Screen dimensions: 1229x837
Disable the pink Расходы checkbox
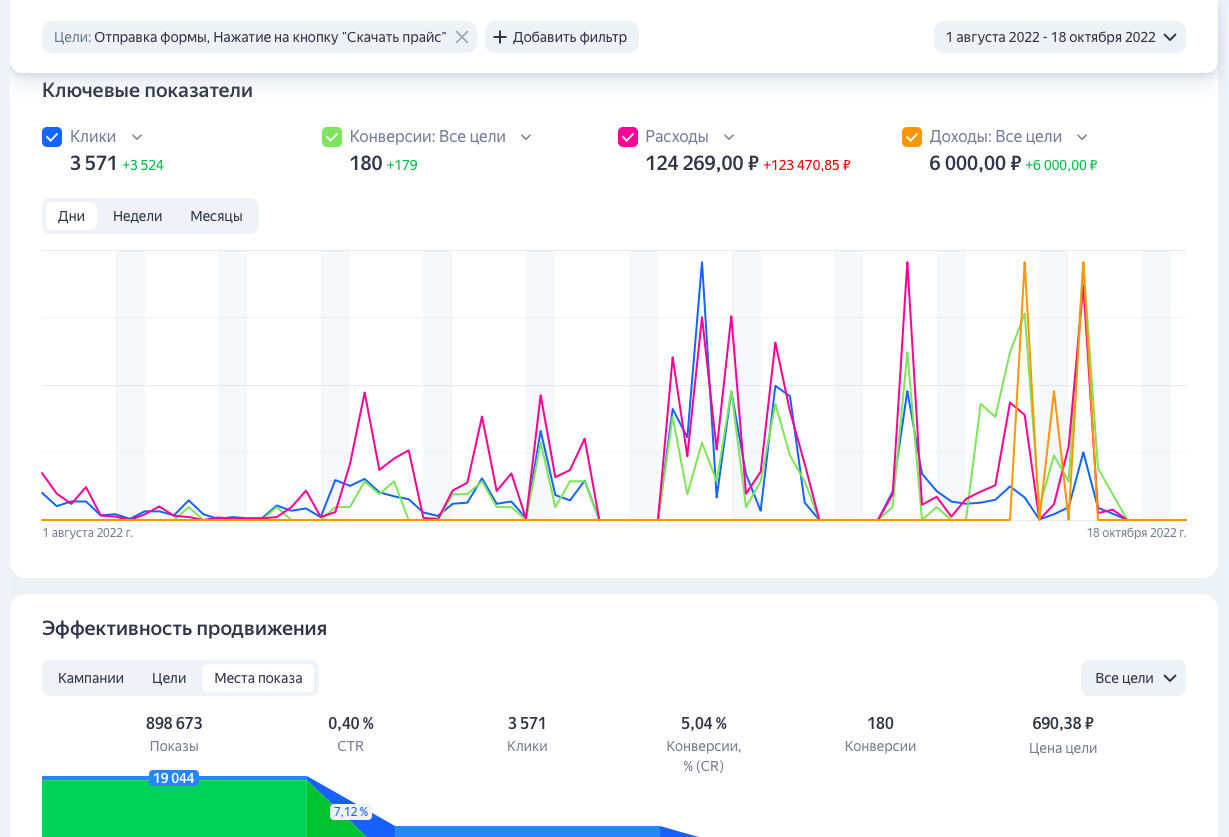click(x=628, y=137)
